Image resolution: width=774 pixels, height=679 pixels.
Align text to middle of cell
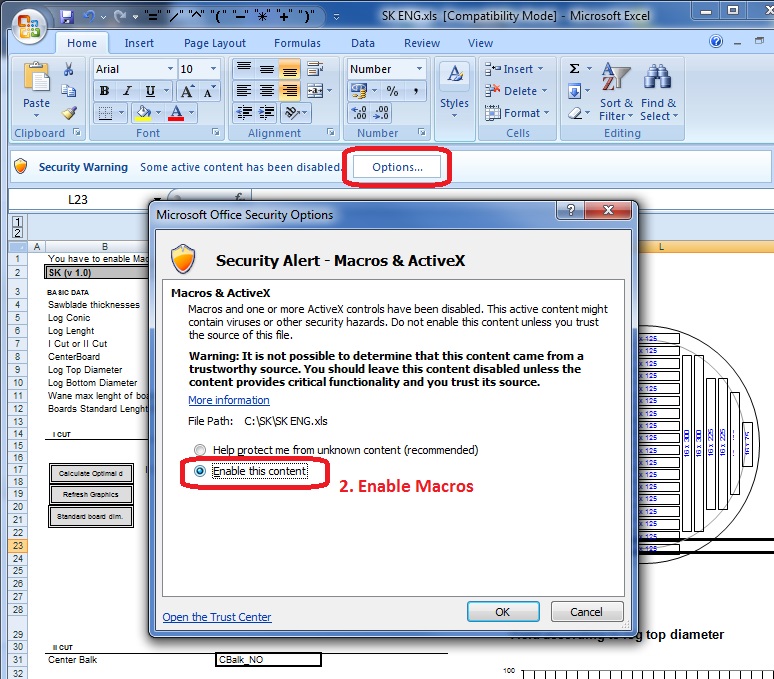267,69
